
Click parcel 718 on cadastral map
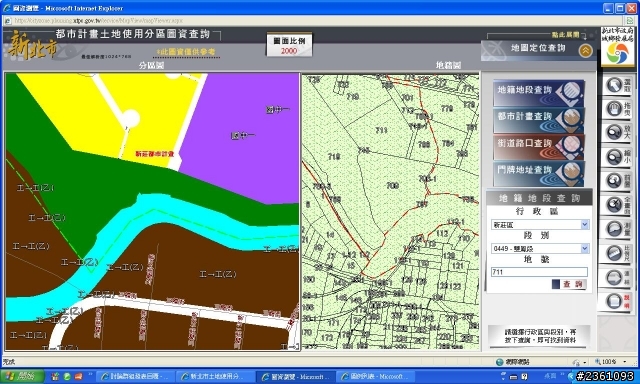(334, 156)
